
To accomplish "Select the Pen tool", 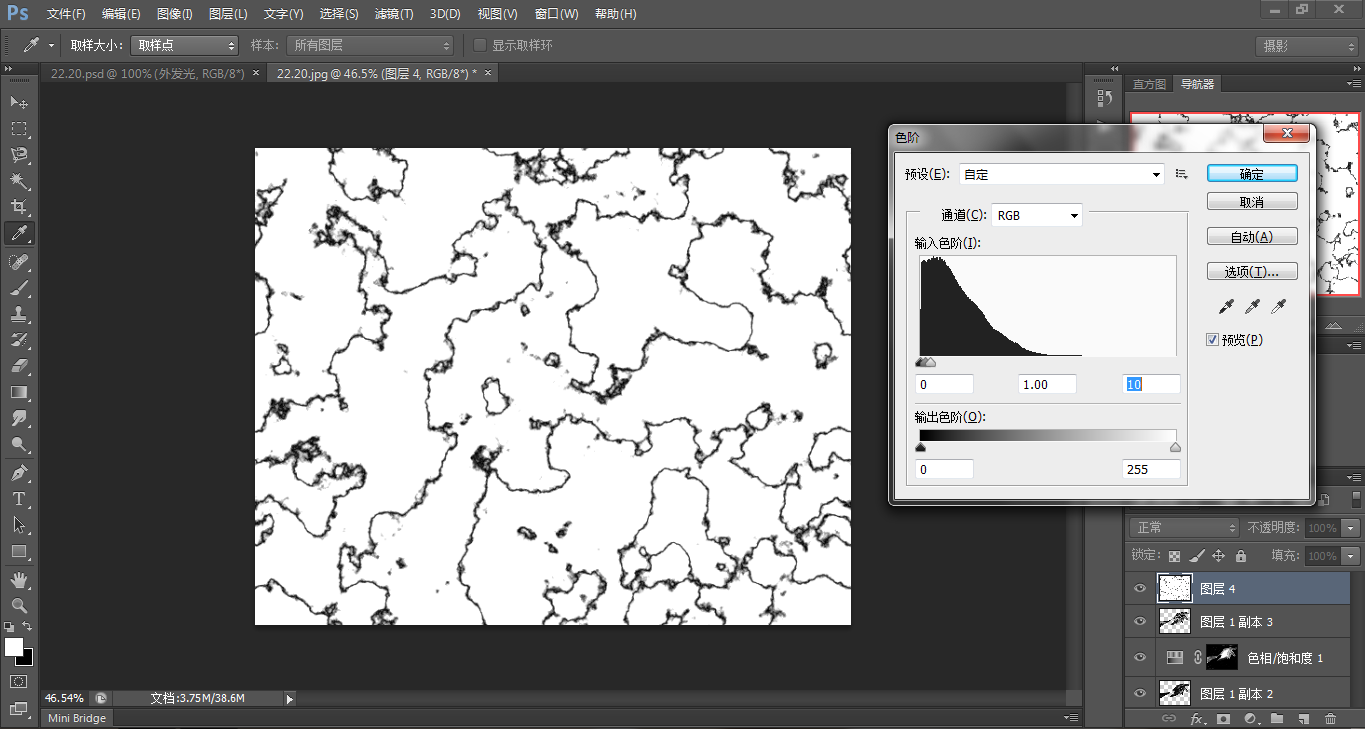I will pos(19,472).
